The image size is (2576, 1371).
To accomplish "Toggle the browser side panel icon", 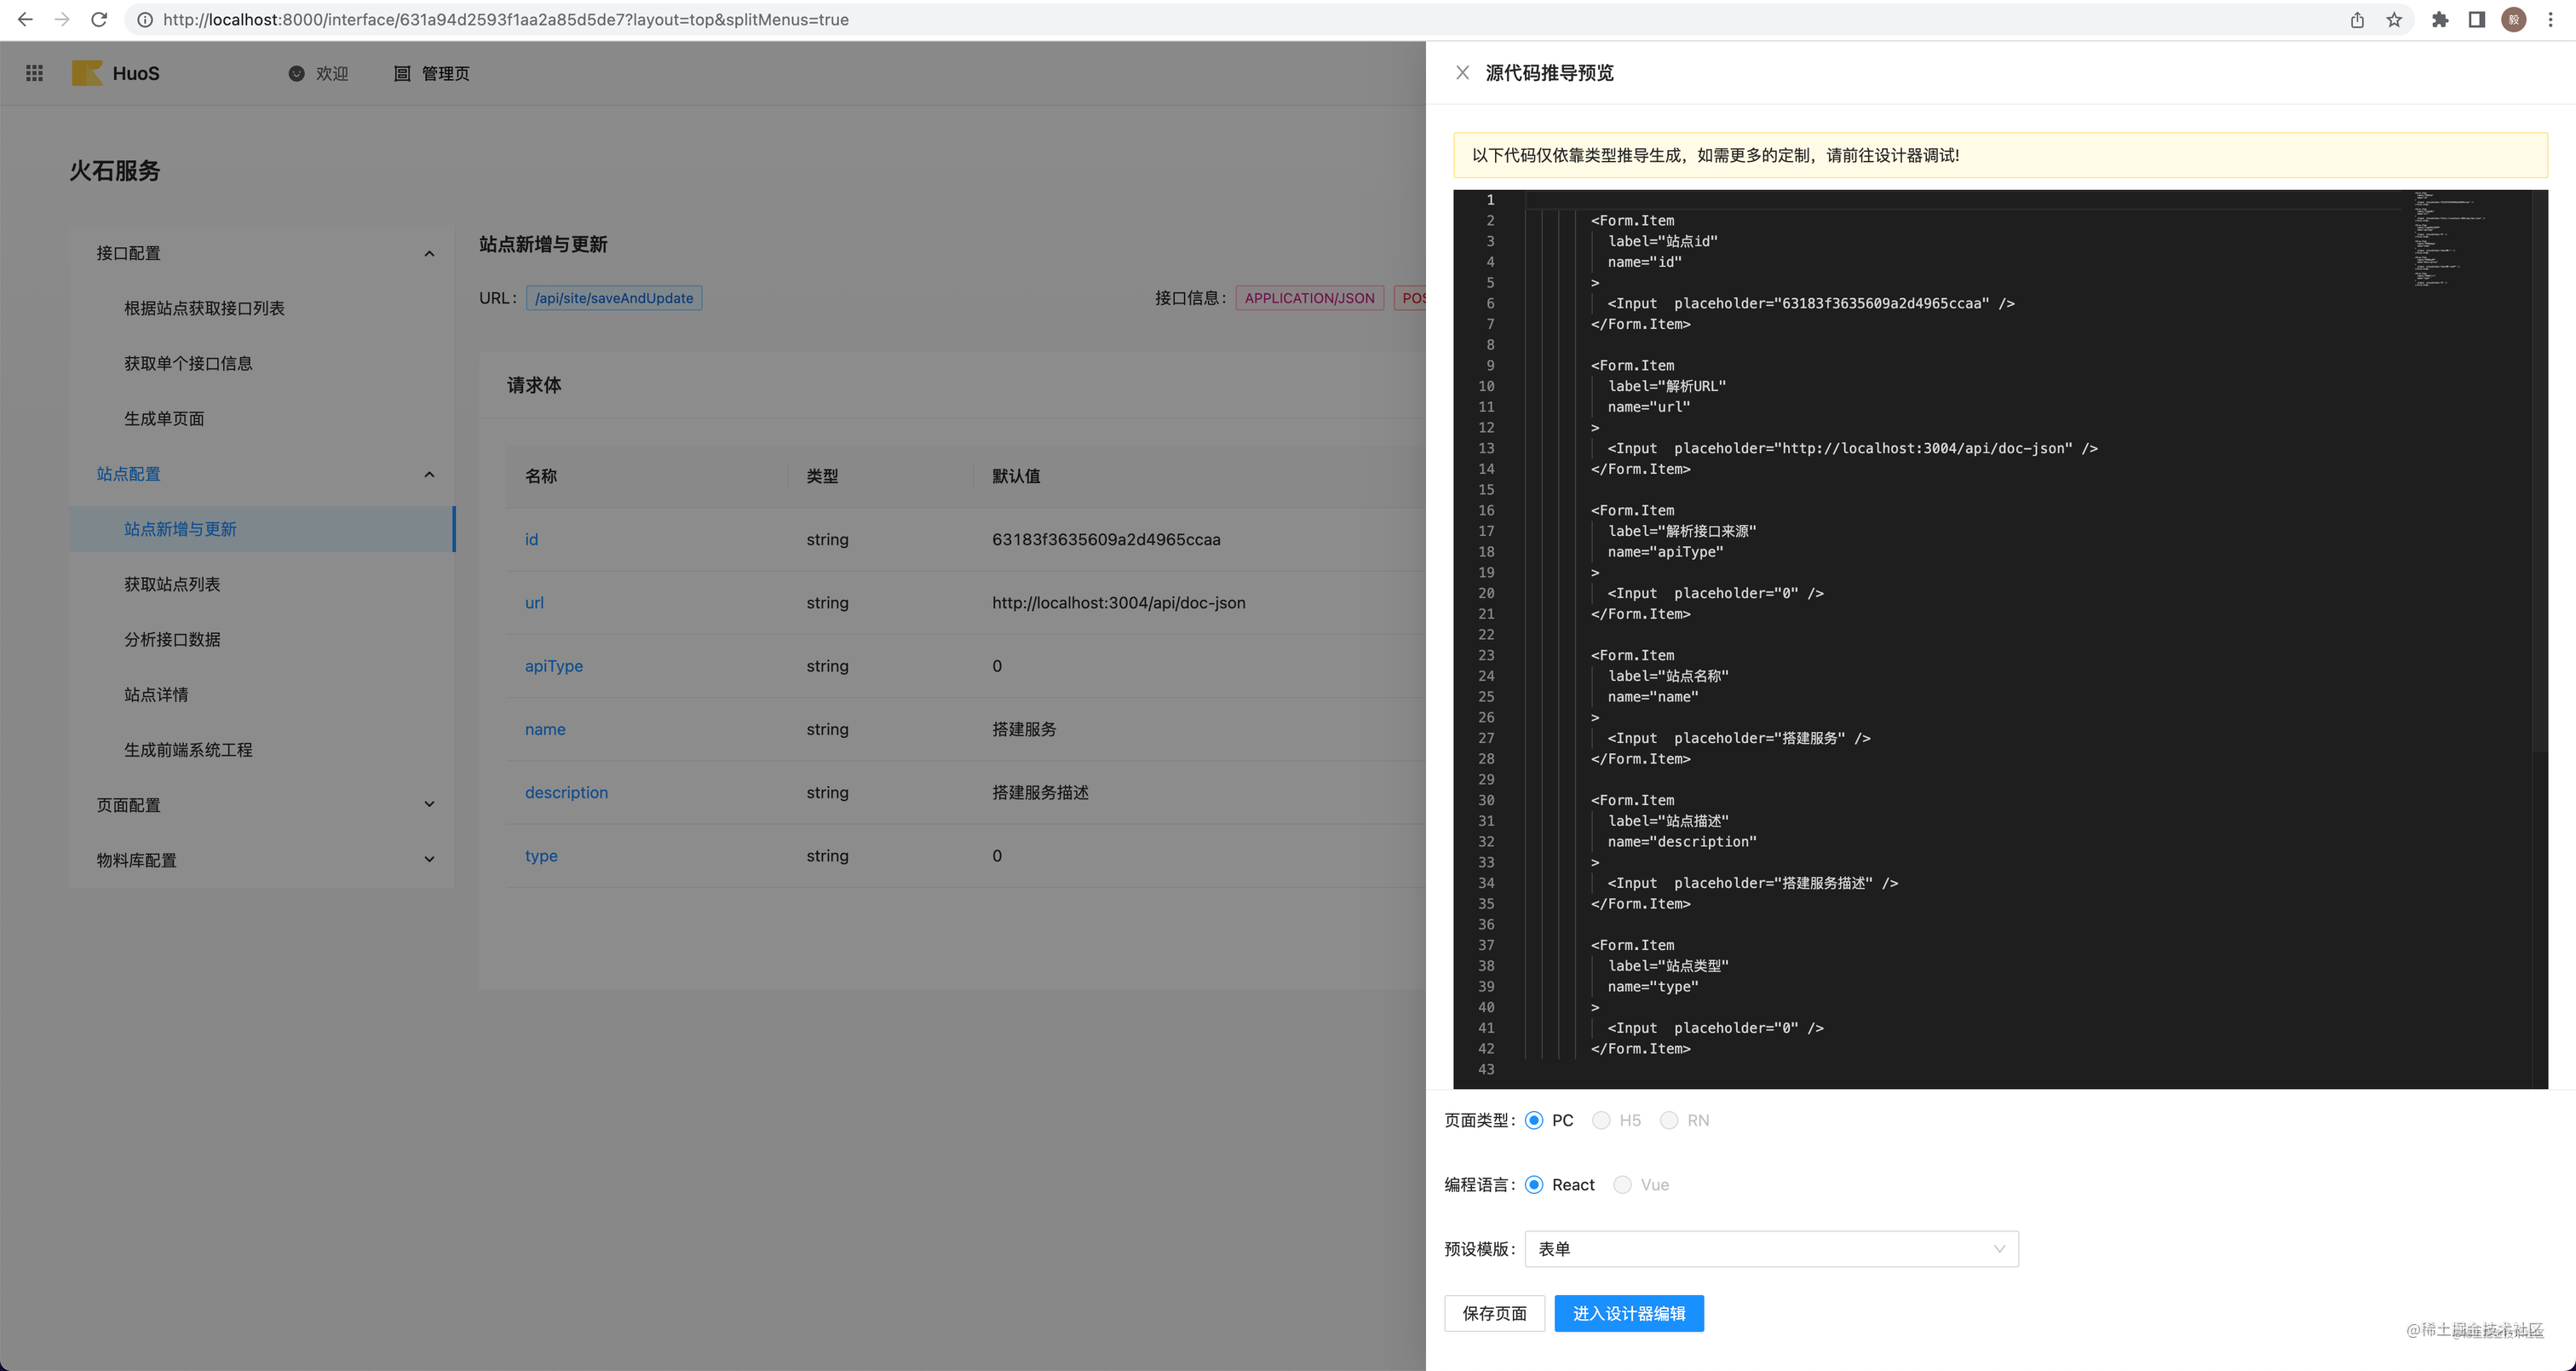I will tap(2476, 19).
